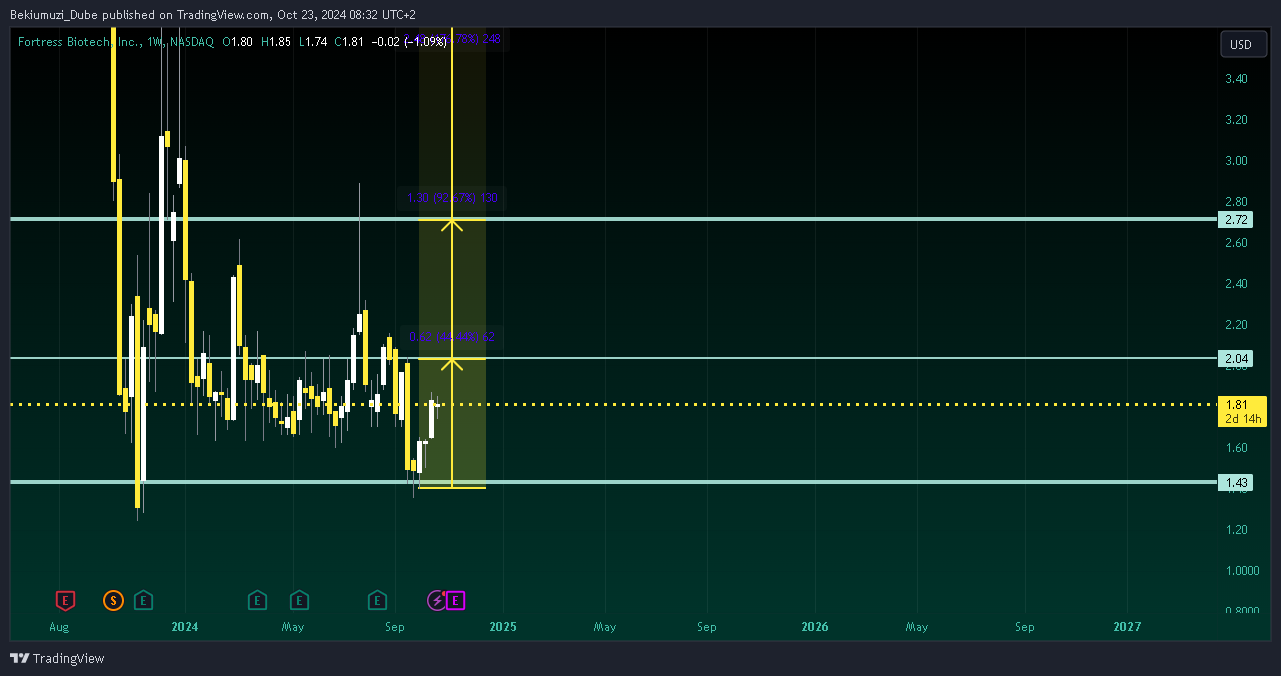Click the Aug label on time axis
This screenshot has width=1281, height=676.
tap(59, 628)
